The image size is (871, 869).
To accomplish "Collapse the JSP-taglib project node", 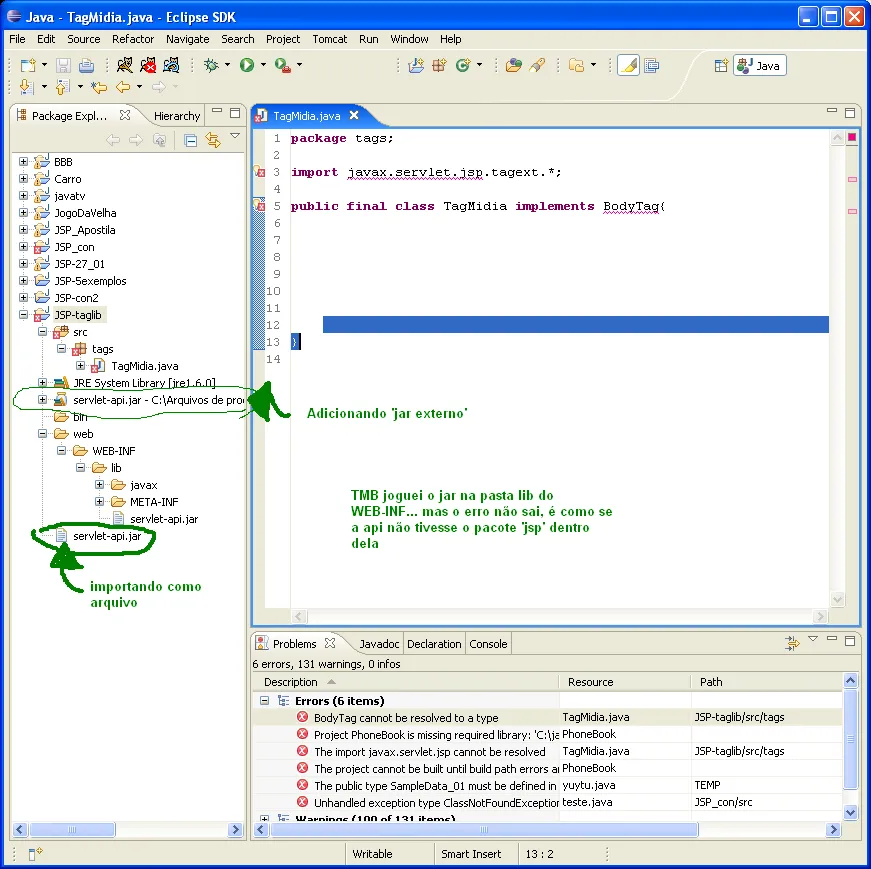I will click(x=23, y=315).
